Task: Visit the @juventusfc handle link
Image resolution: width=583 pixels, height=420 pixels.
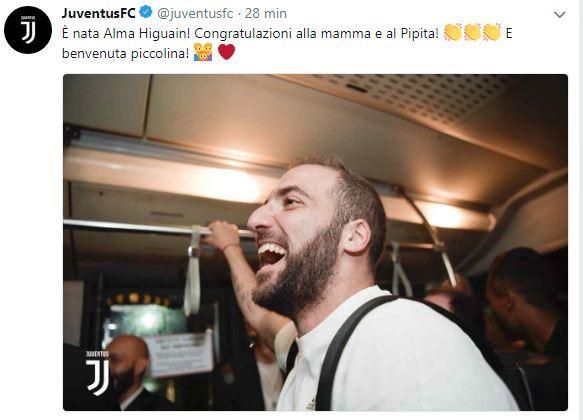Action: click(195, 14)
